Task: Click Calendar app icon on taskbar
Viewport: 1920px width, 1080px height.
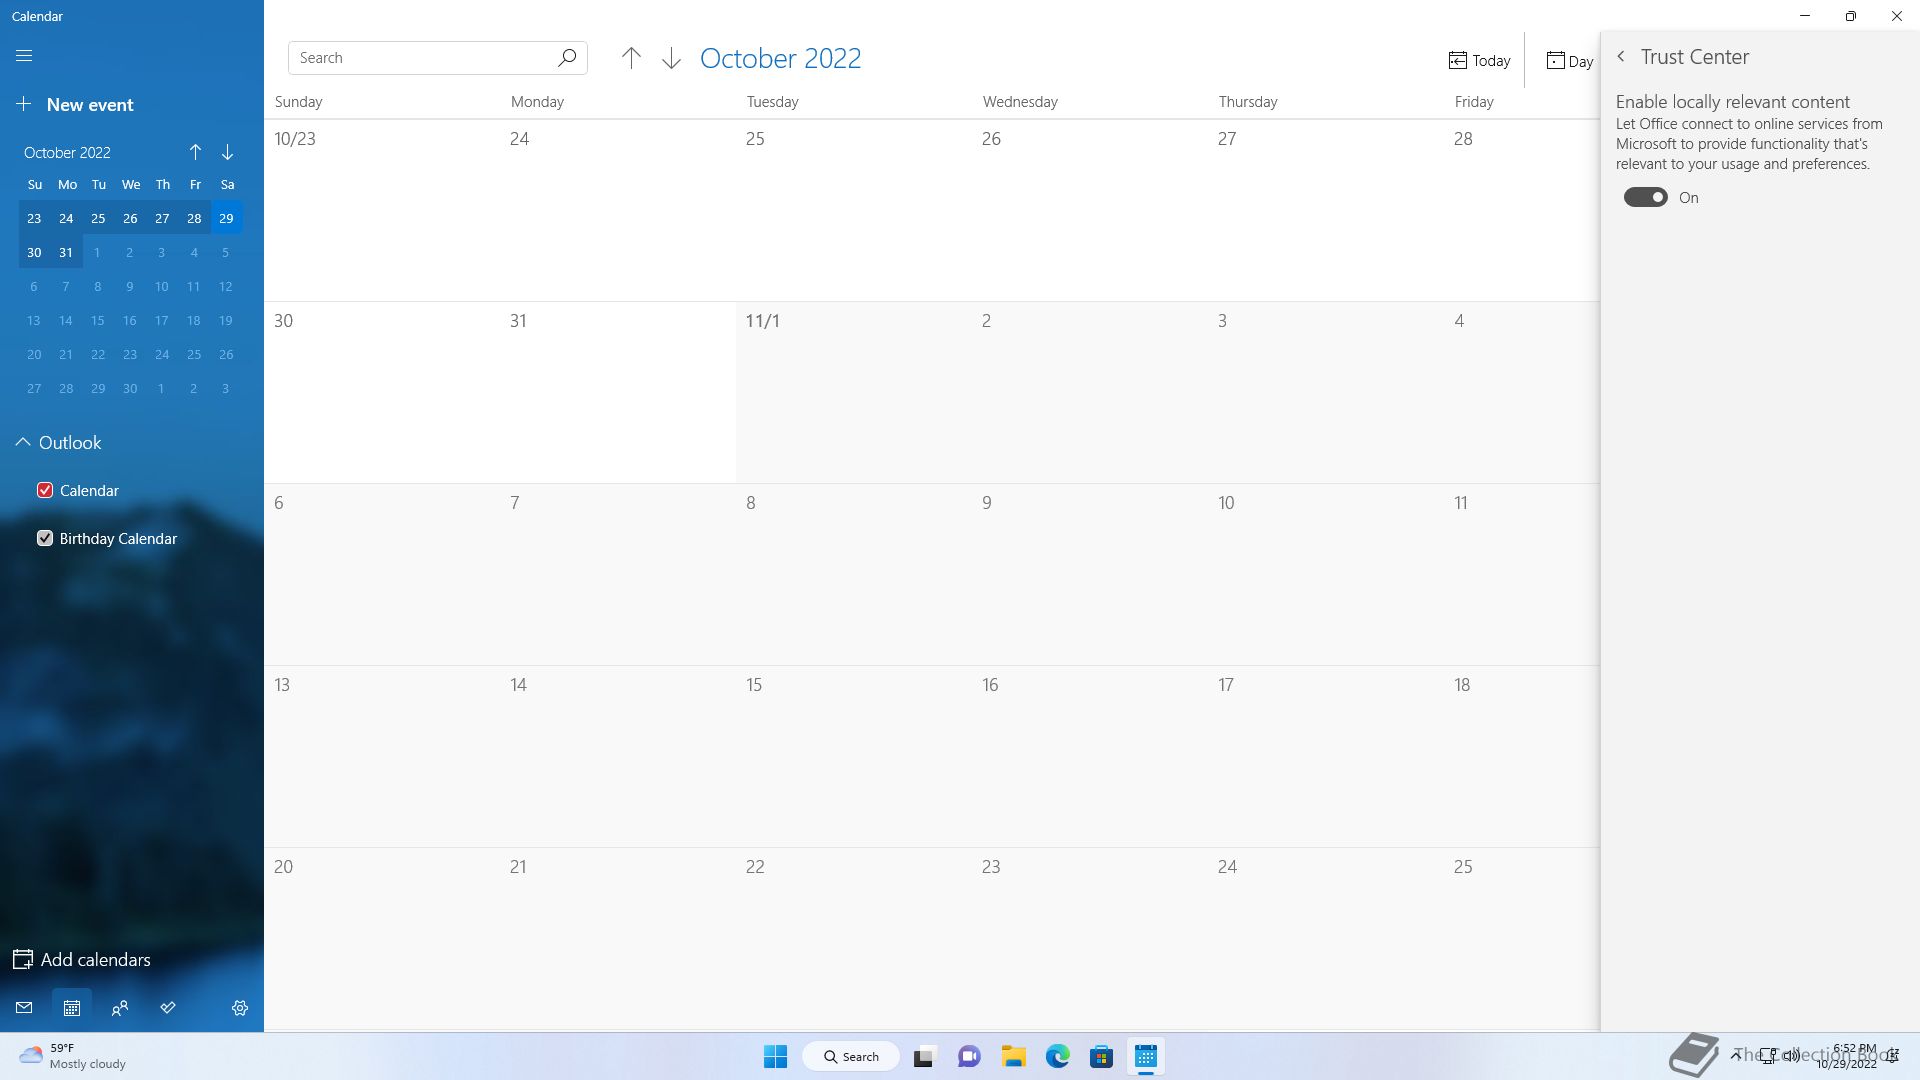Action: (x=1146, y=1056)
